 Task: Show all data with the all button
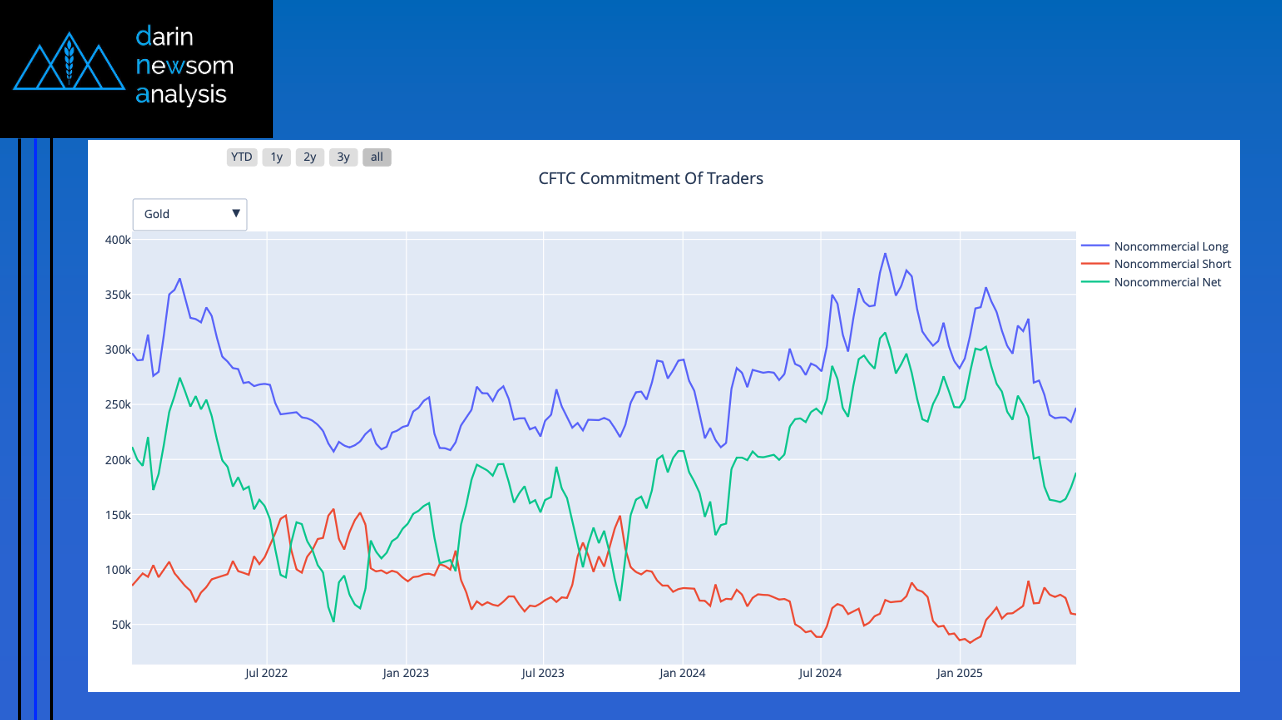(x=377, y=157)
